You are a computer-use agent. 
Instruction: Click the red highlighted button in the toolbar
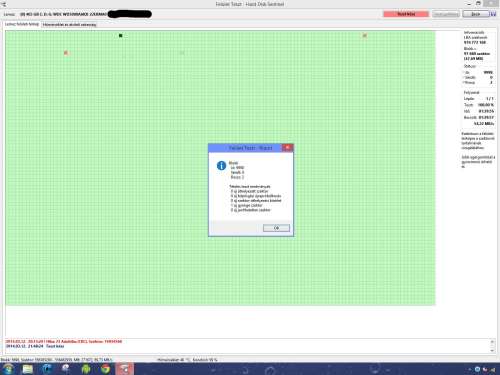point(406,14)
